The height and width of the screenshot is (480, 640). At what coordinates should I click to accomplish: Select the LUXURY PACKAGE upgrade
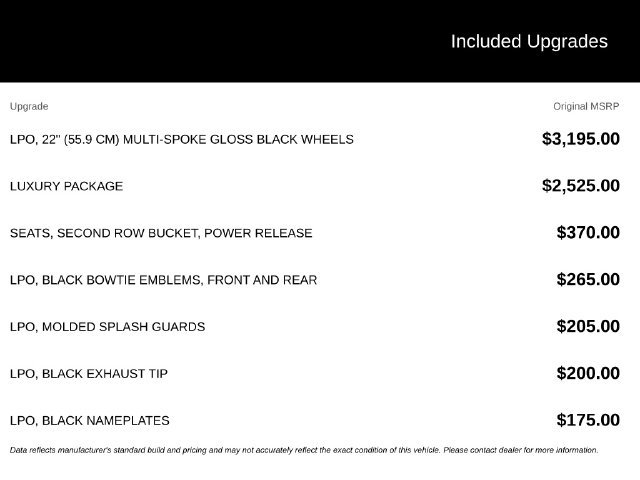pos(67,186)
